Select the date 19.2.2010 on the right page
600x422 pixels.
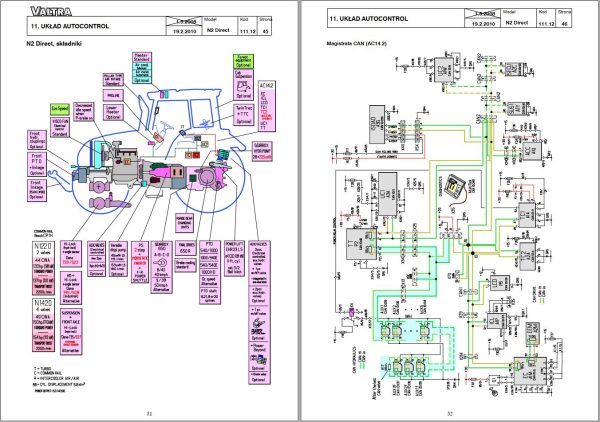click(x=484, y=24)
